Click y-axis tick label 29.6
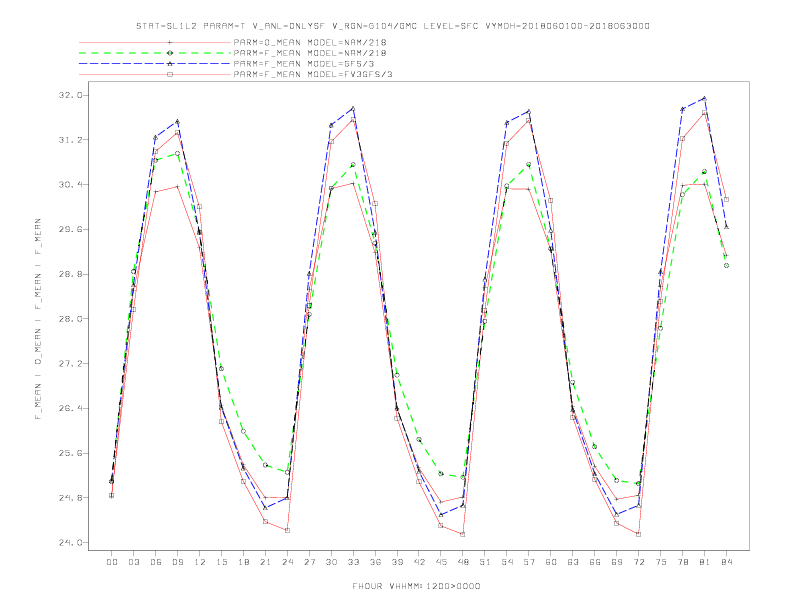 [70, 229]
